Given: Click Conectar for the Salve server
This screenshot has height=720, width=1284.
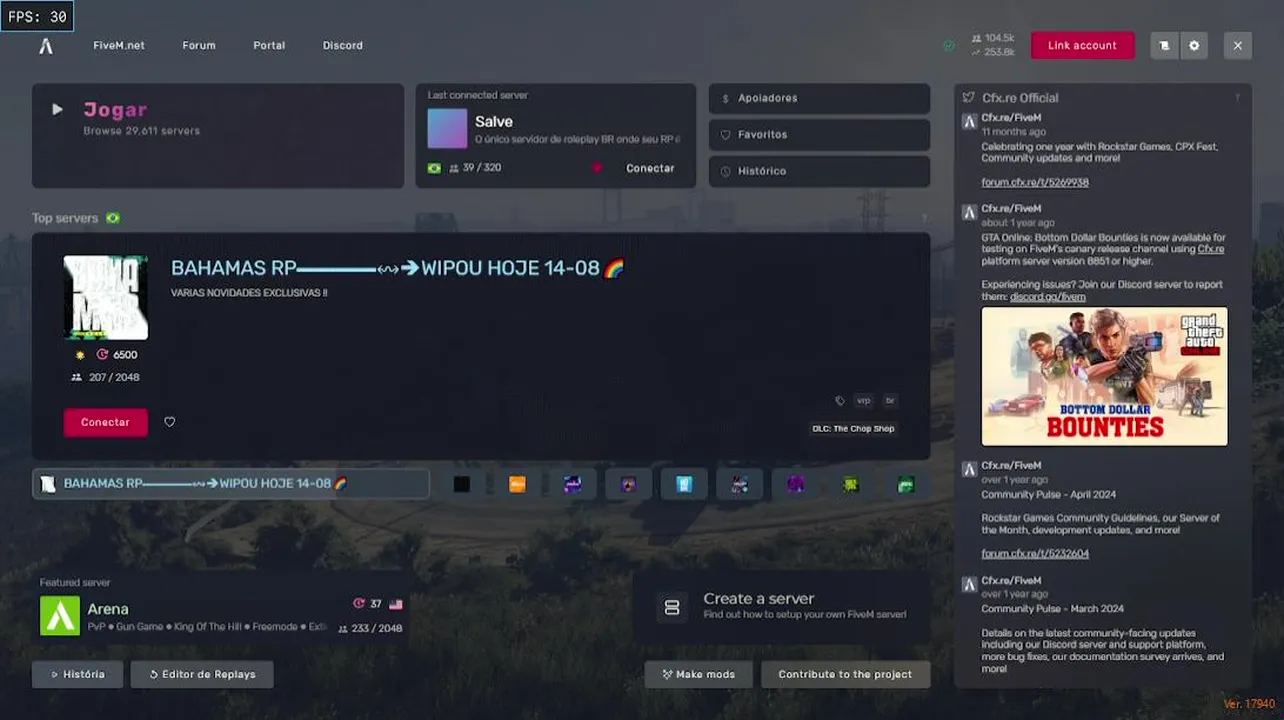Looking at the screenshot, I should 650,168.
